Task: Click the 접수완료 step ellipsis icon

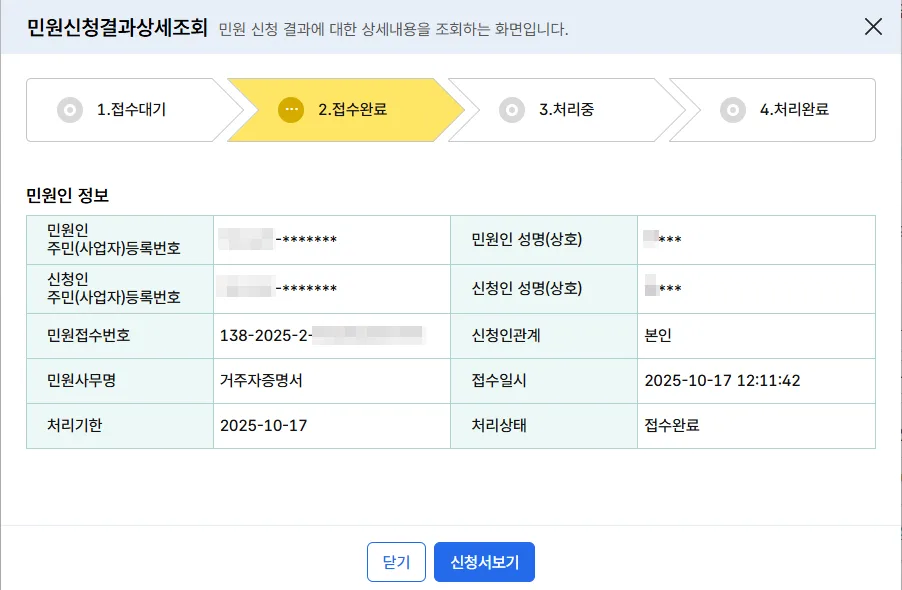Action: point(291,110)
